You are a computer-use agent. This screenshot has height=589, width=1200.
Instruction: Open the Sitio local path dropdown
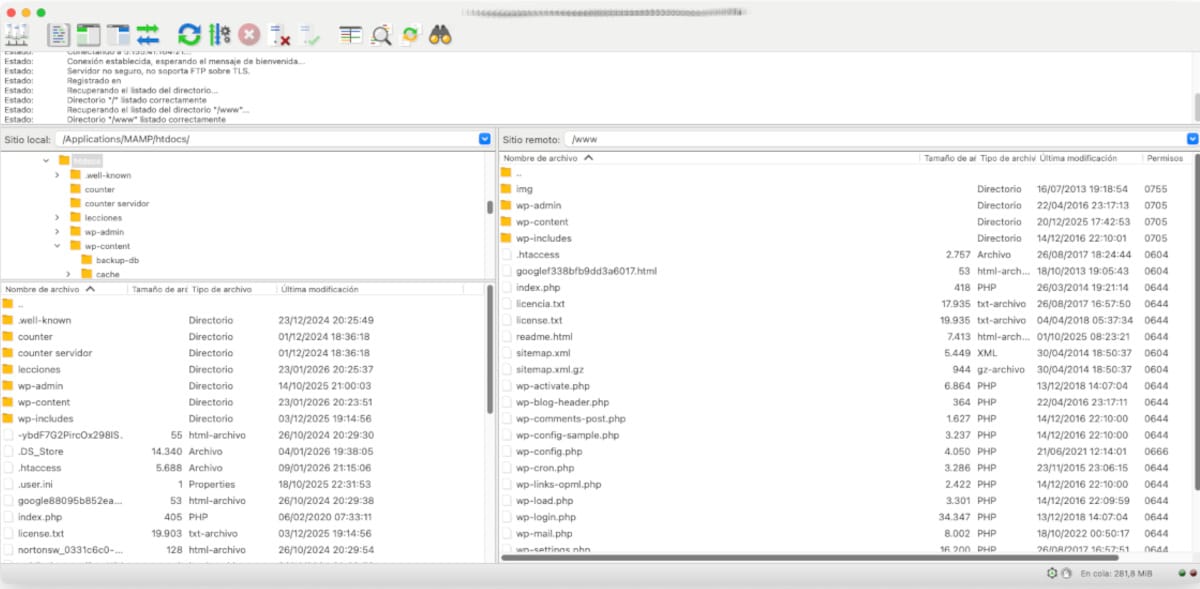[x=485, y=139]
